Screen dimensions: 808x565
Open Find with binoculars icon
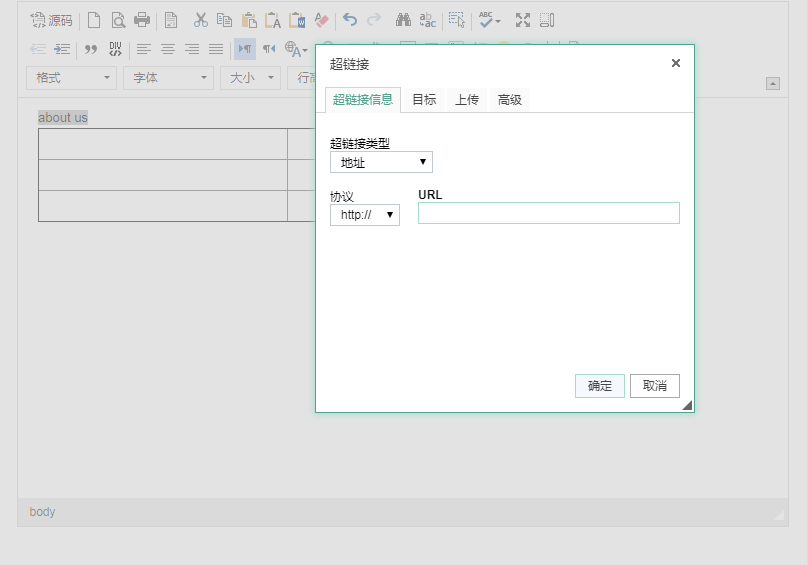point(403,20)
